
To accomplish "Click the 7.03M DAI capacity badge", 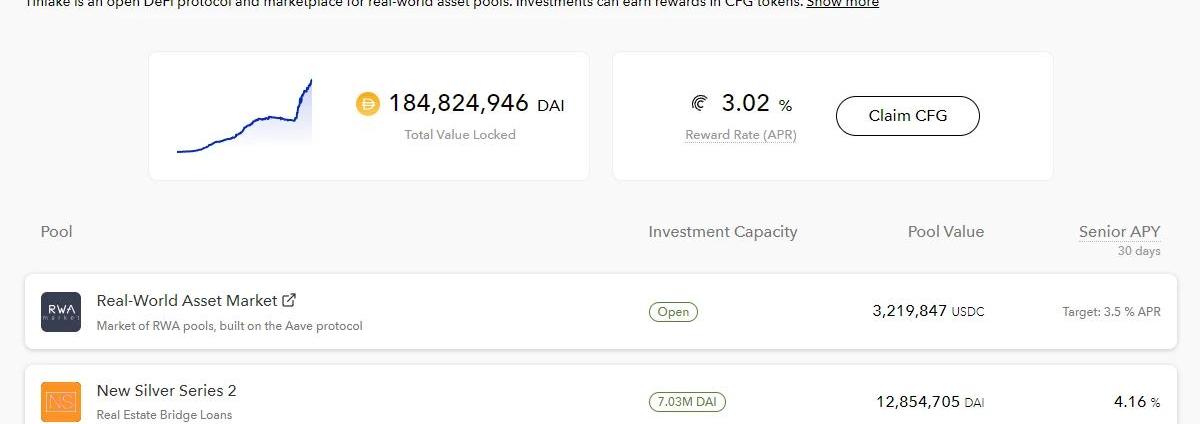I will point(687,402).
